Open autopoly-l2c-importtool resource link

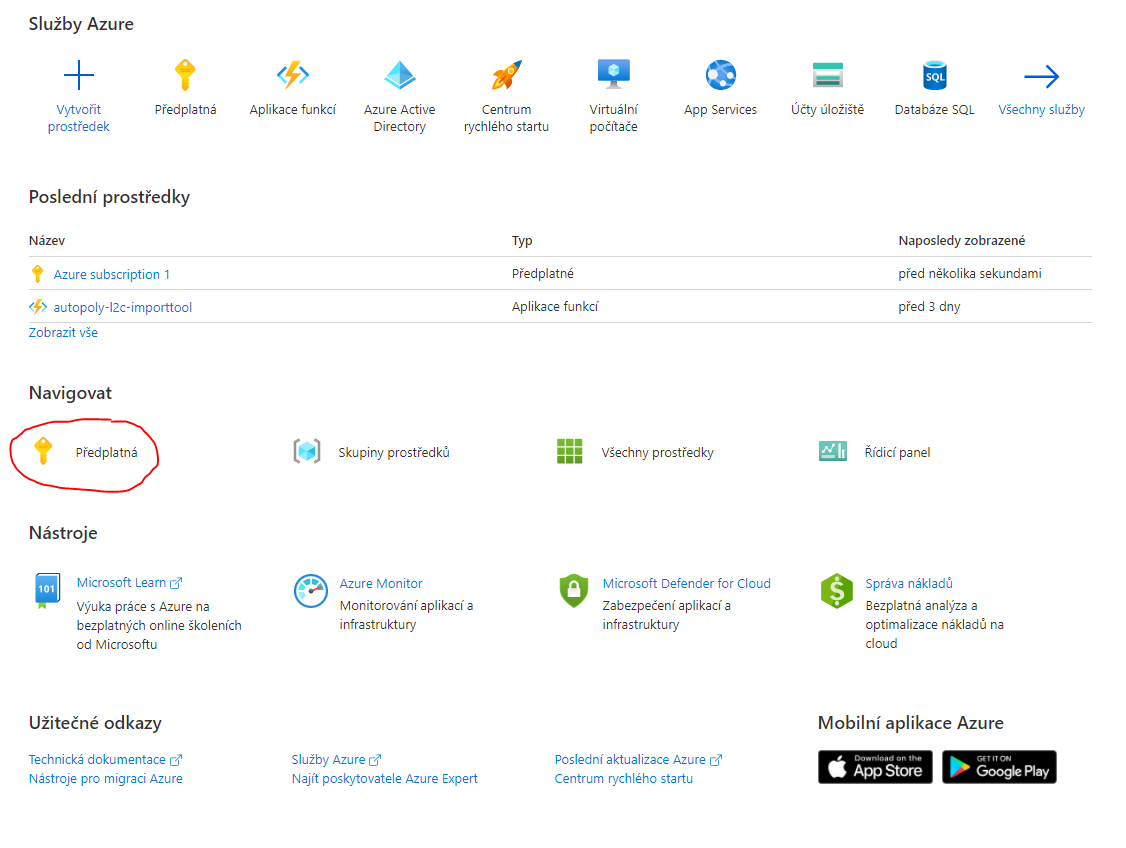pyautogui.click(x=122, y=307)
